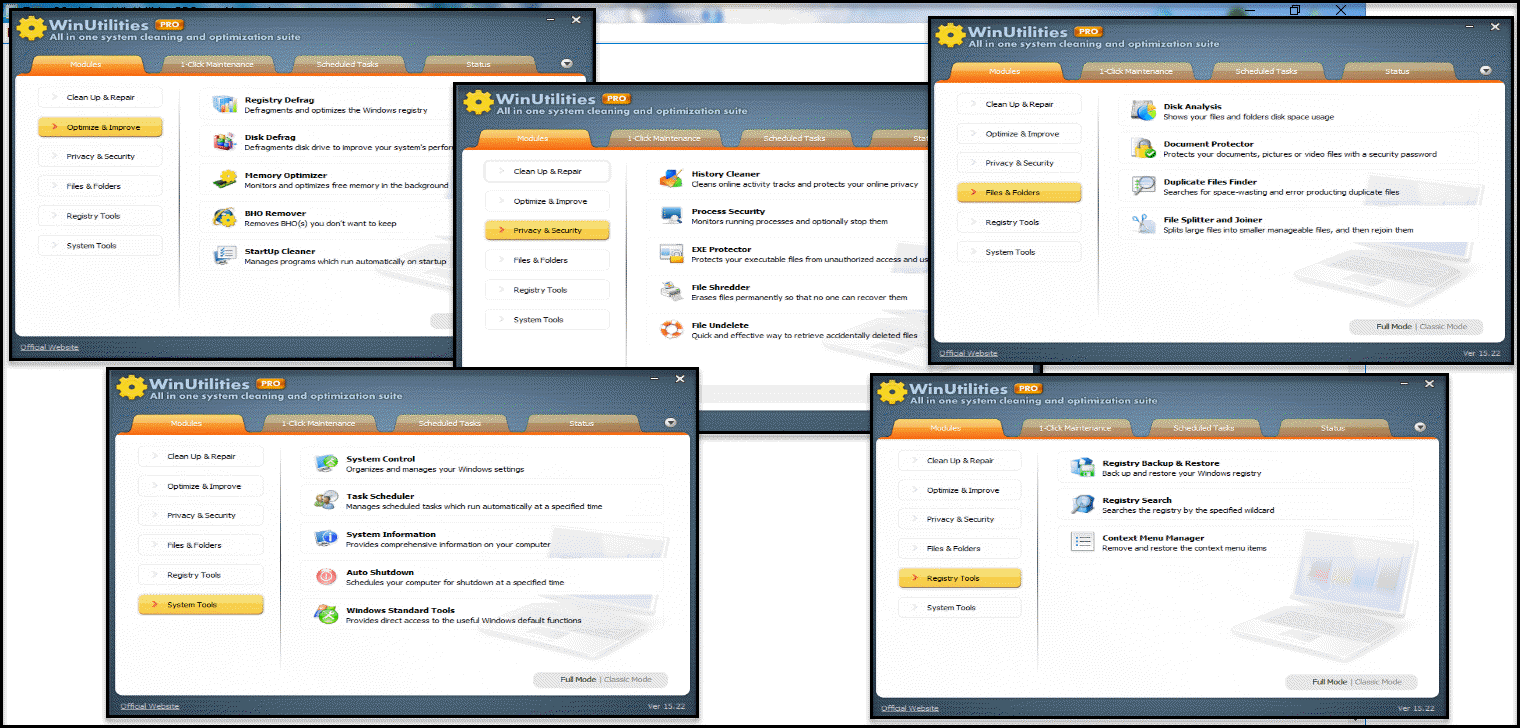1520x728 pixels.
Task: Launch Registry Backup & Restore icon
Action: tap(1082, 468)
